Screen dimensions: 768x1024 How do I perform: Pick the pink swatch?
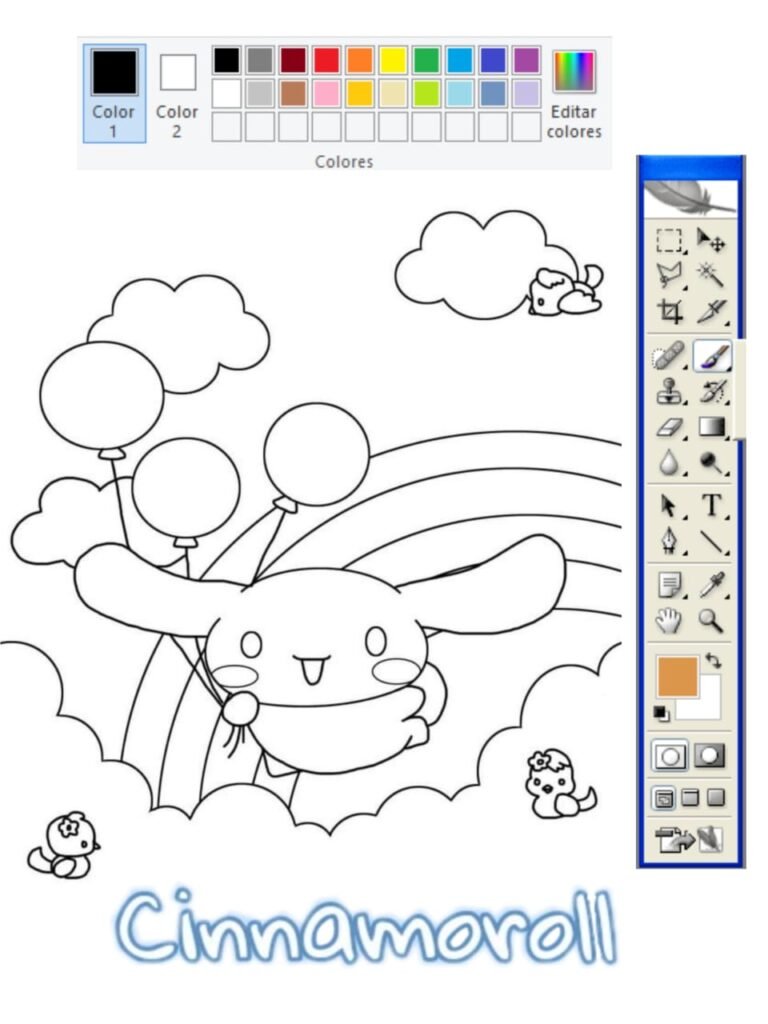pyautogui.click(x=327, y=93)
